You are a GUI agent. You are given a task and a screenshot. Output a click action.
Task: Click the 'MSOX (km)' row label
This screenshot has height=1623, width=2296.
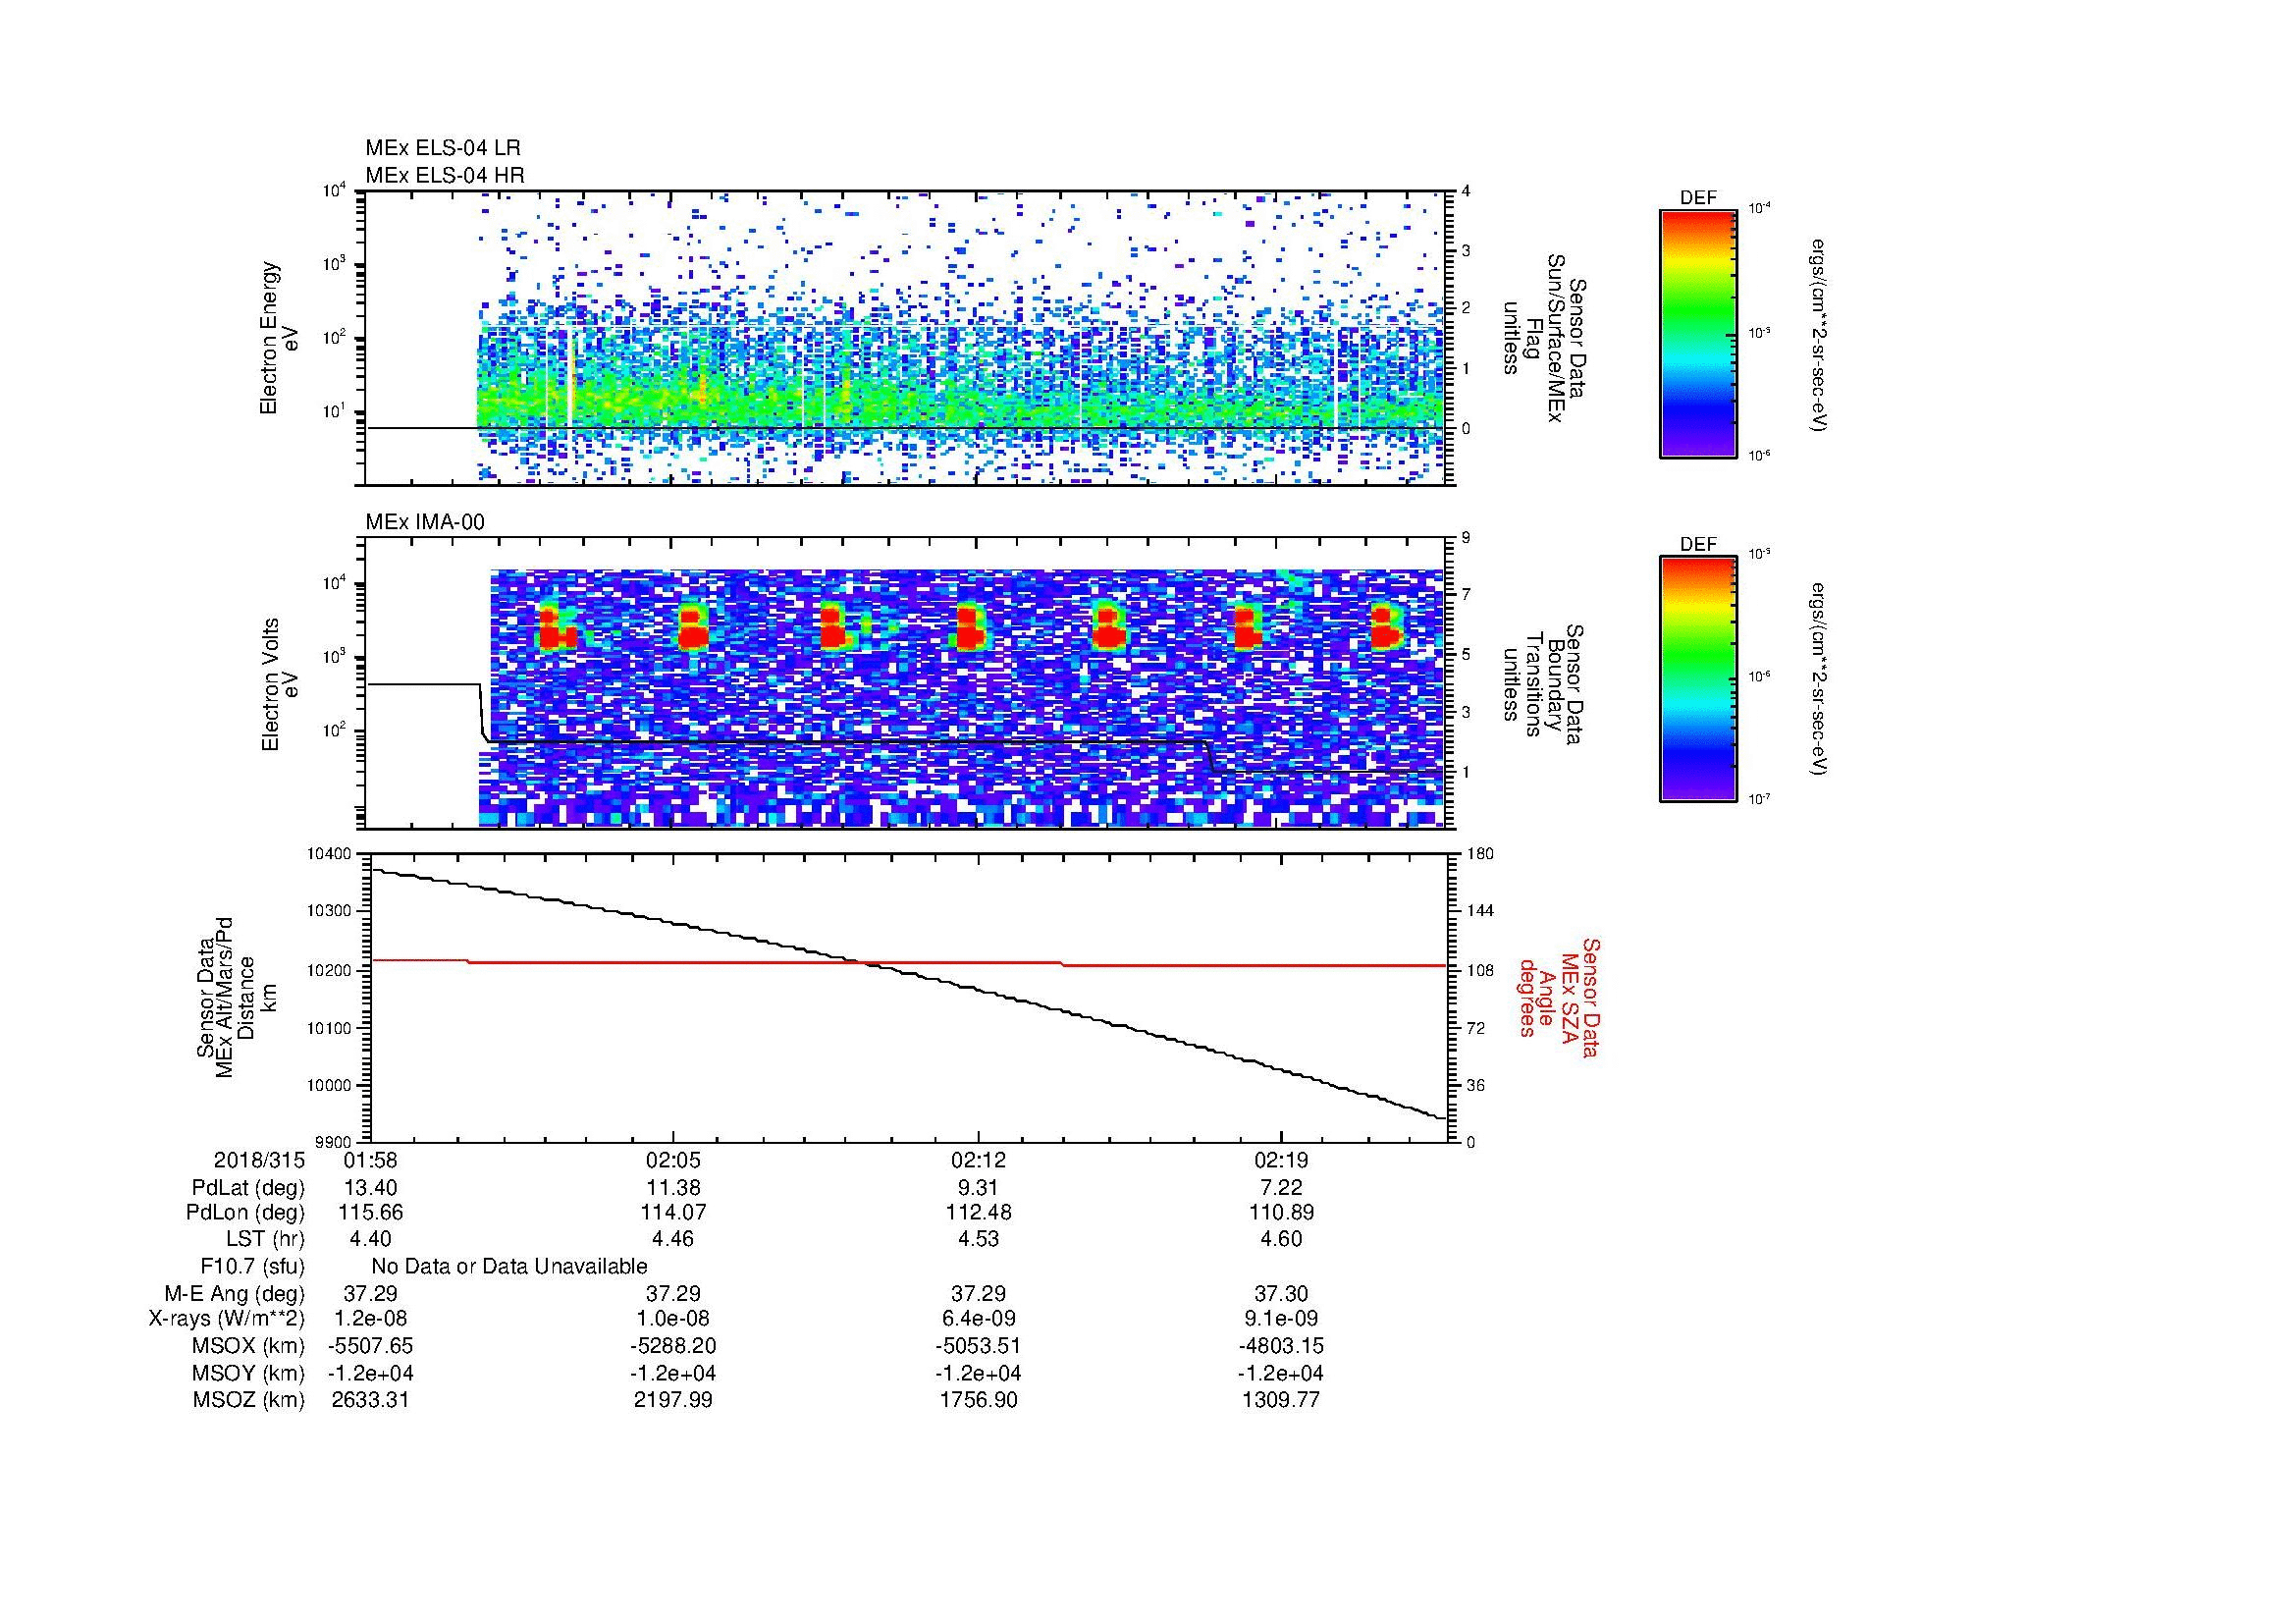pyautogui.click(x=248, y=1346)
